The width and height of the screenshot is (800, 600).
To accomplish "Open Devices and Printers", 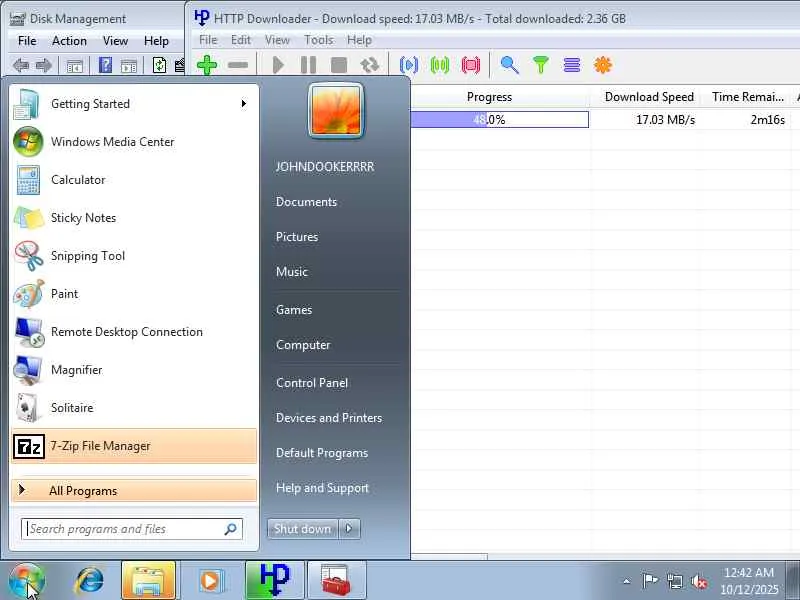I will 329,418.
